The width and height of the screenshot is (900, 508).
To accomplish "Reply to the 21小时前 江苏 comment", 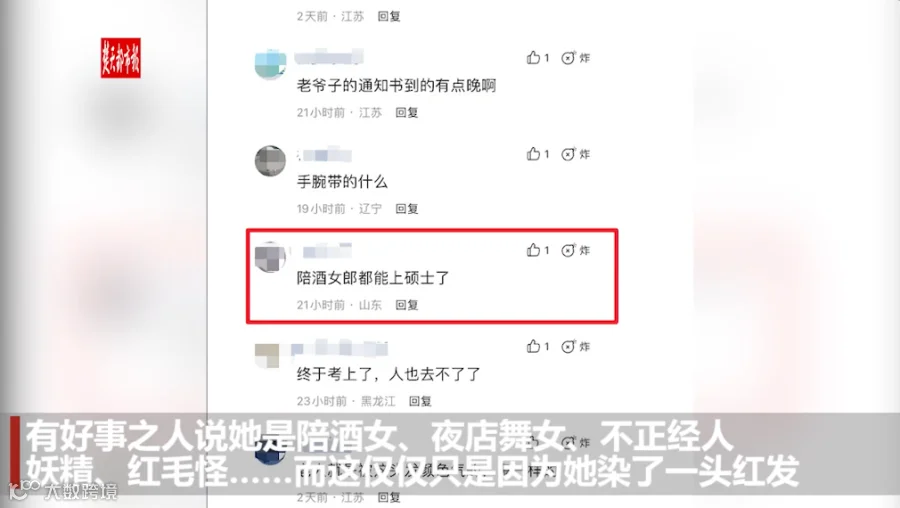I will coord(406,113).
